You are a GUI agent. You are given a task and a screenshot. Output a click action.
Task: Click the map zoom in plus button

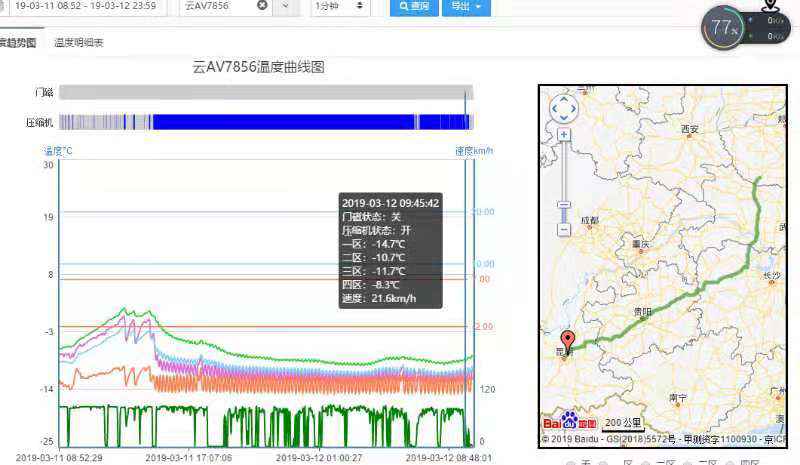coord(564,134)
